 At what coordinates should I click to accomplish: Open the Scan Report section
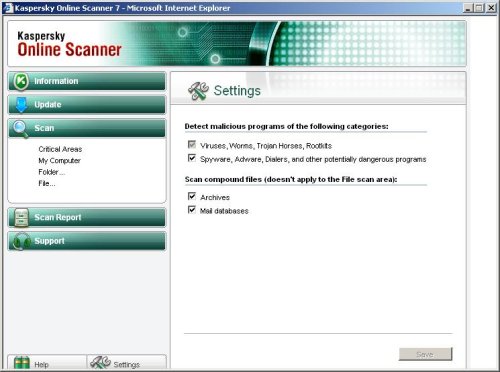(87, 217)
